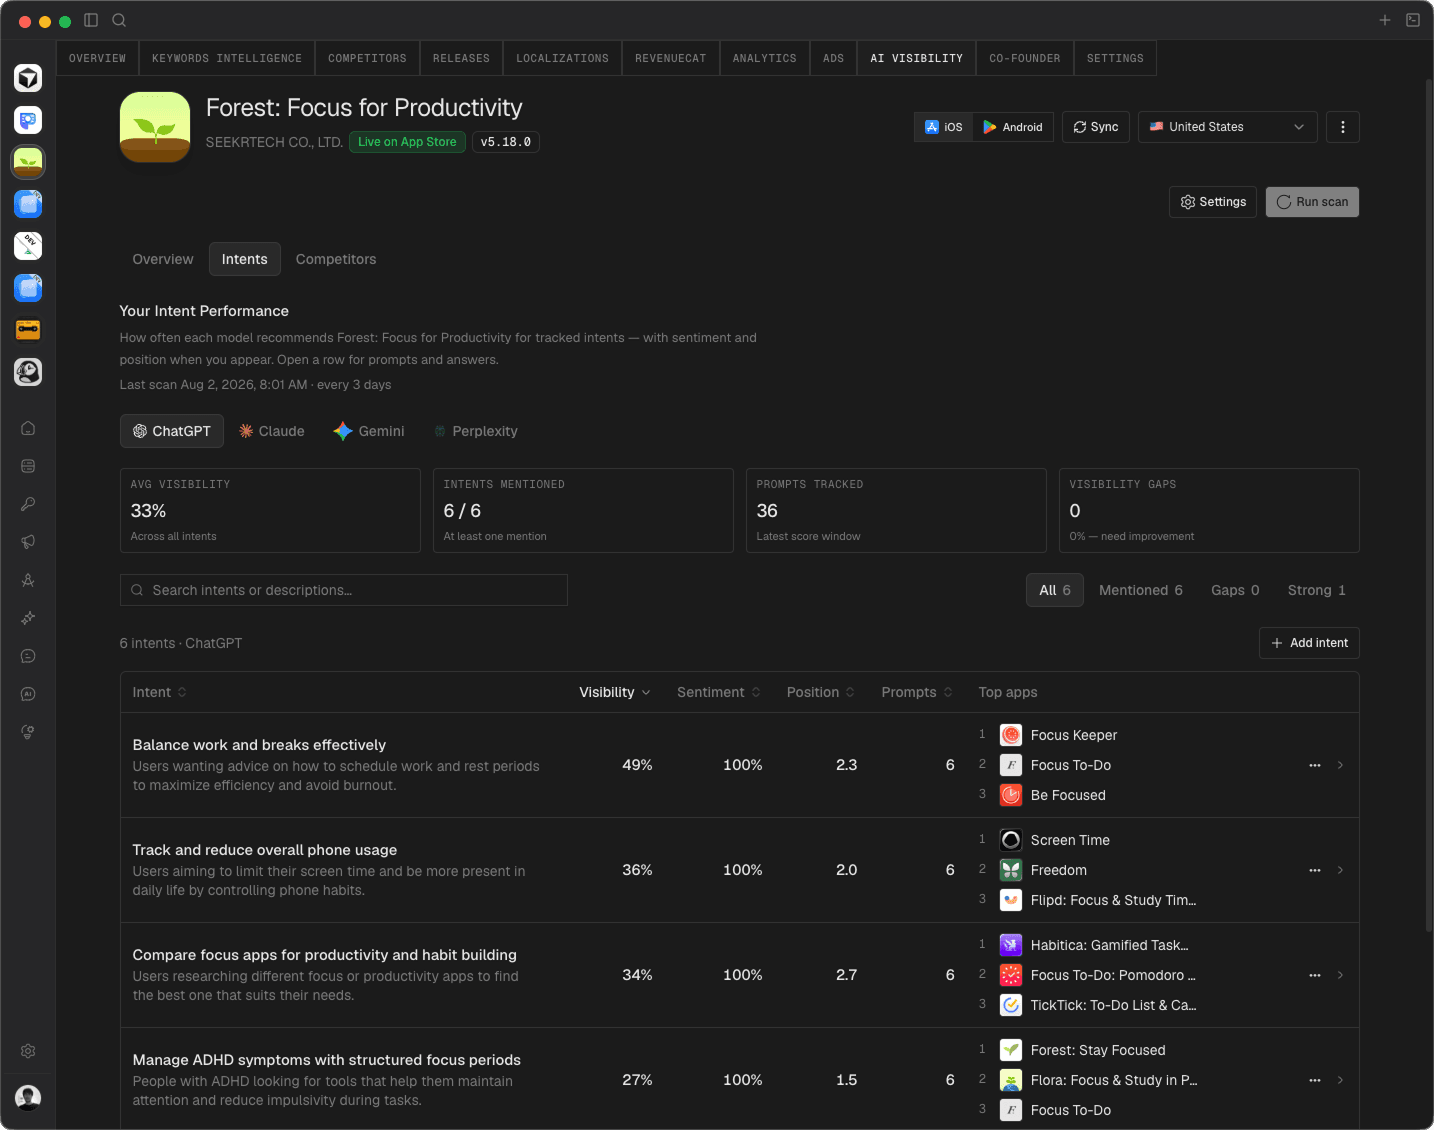
Task: Open AI visibility Settings button
Action: [x=1213, y=202]
